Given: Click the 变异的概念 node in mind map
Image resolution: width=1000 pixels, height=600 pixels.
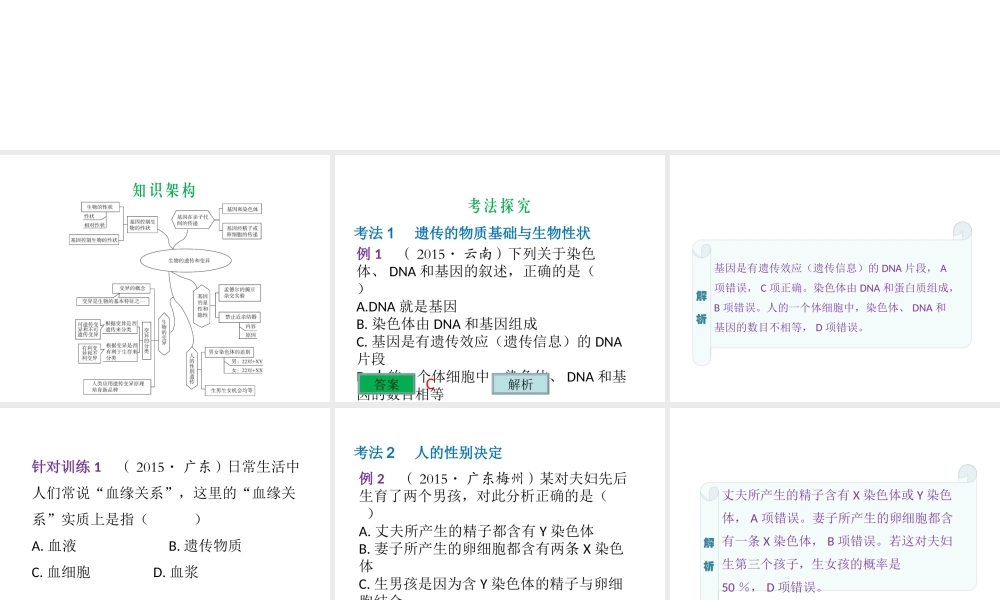Looking at the screenshot, I should coord(132,288).
